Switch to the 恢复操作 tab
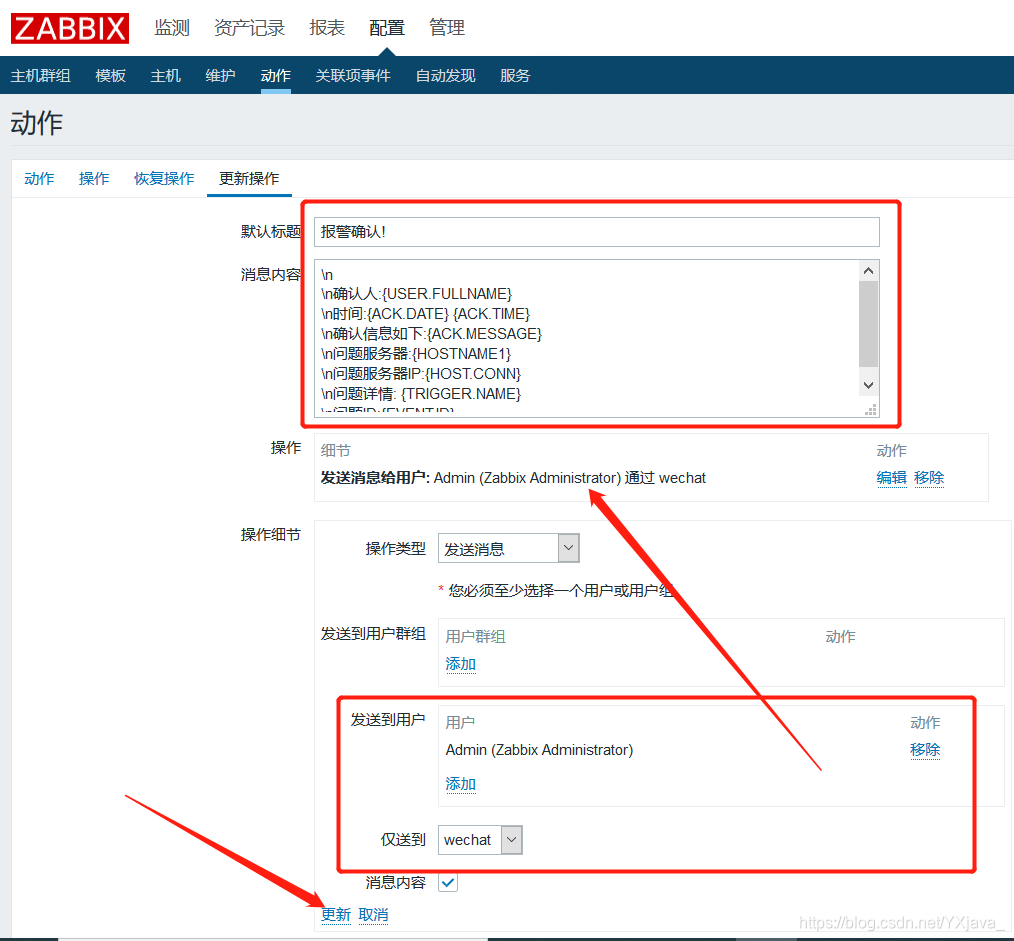Screen dimensions: 1014x941 pos(164,178)
